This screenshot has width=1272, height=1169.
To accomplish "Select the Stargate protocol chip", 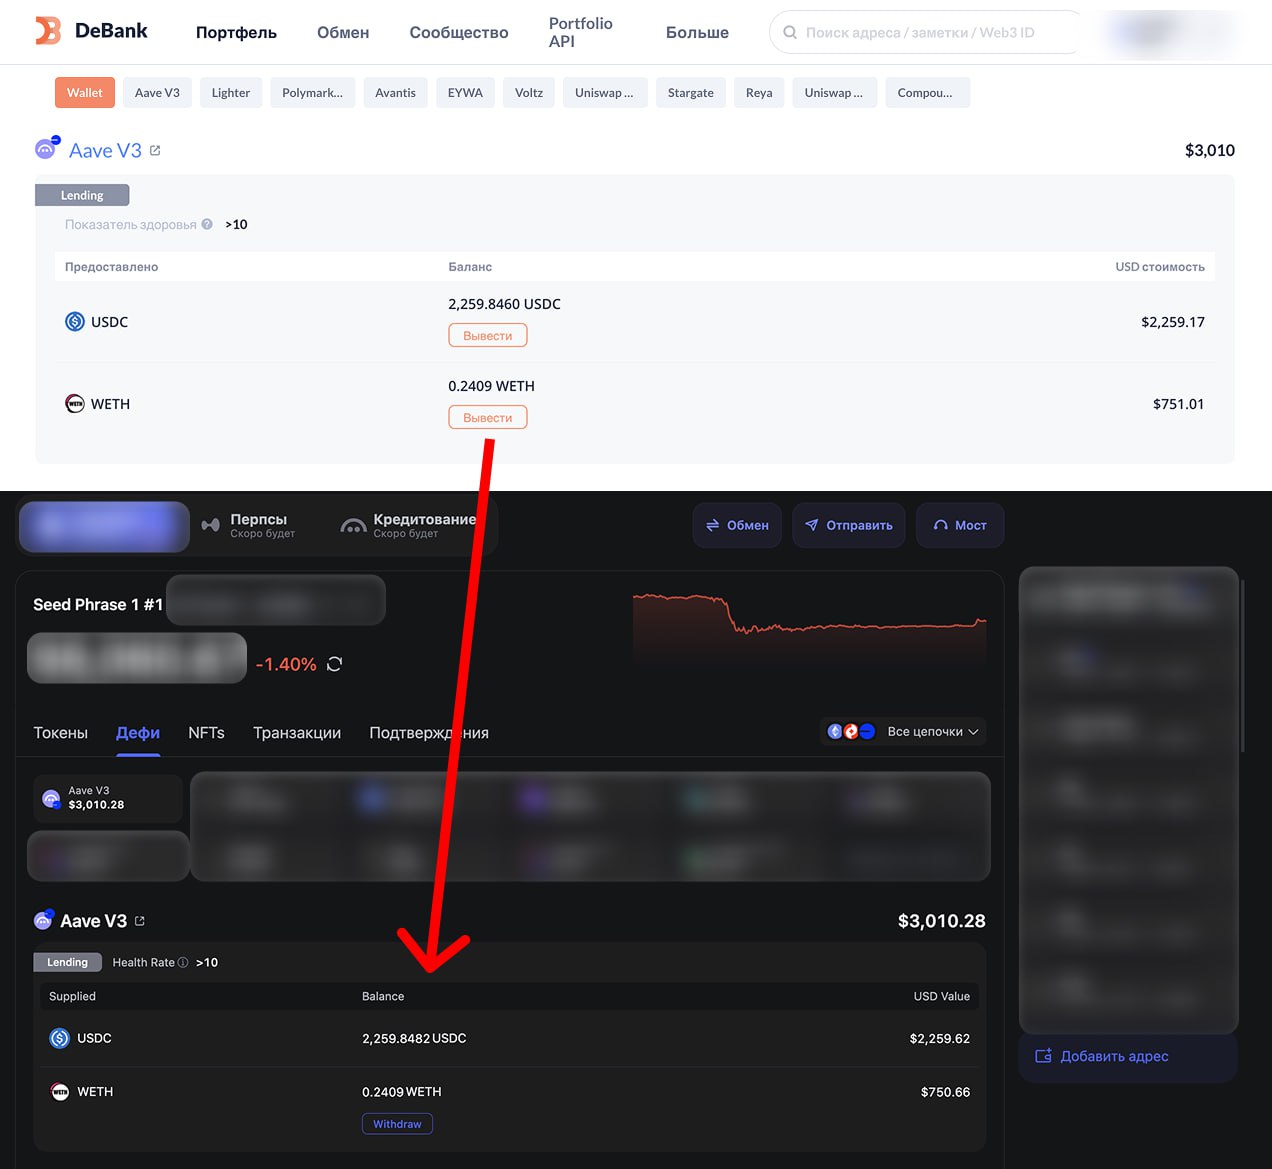I will coord(690,93).
